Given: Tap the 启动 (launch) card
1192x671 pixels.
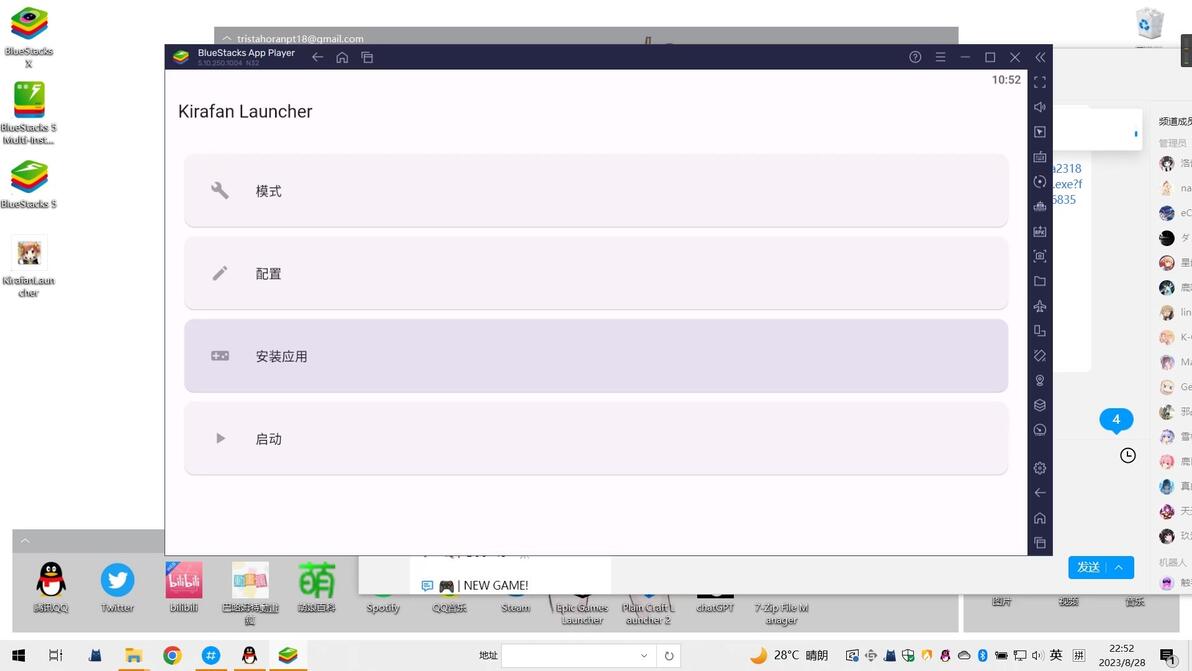Looking at the screenshot, I should pyautogui.click(x=596, y=438).
